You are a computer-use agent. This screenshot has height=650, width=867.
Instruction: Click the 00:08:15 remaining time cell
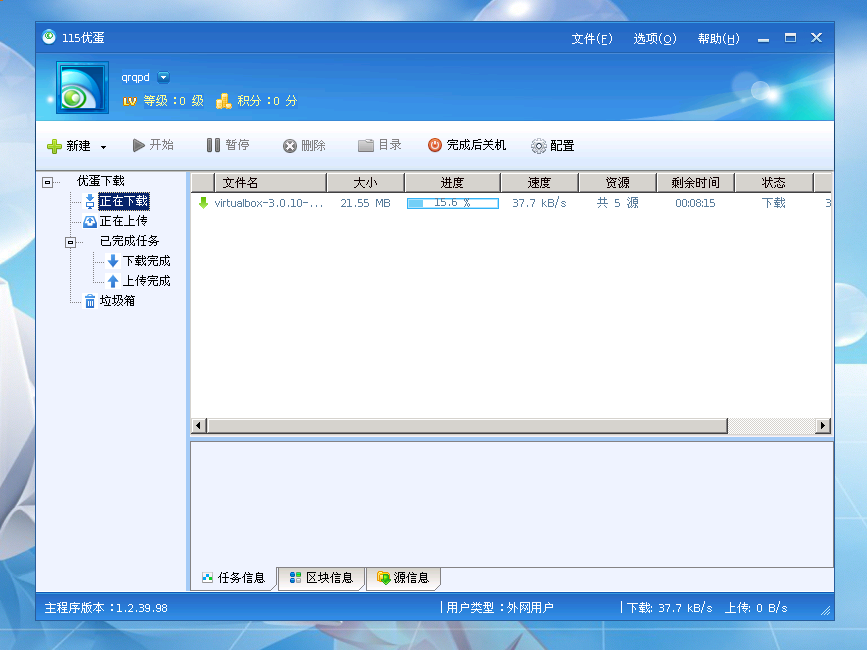tap(696, 203)
